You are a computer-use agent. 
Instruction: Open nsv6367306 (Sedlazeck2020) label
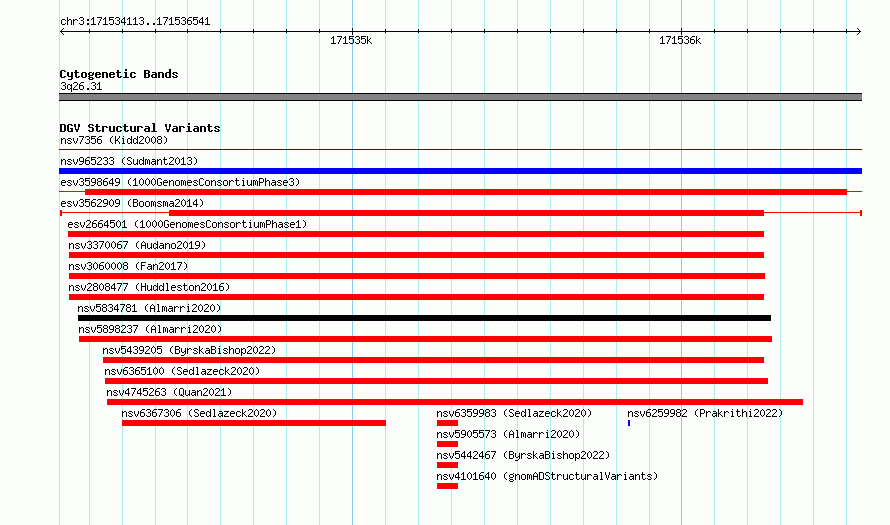click(199, 413)
